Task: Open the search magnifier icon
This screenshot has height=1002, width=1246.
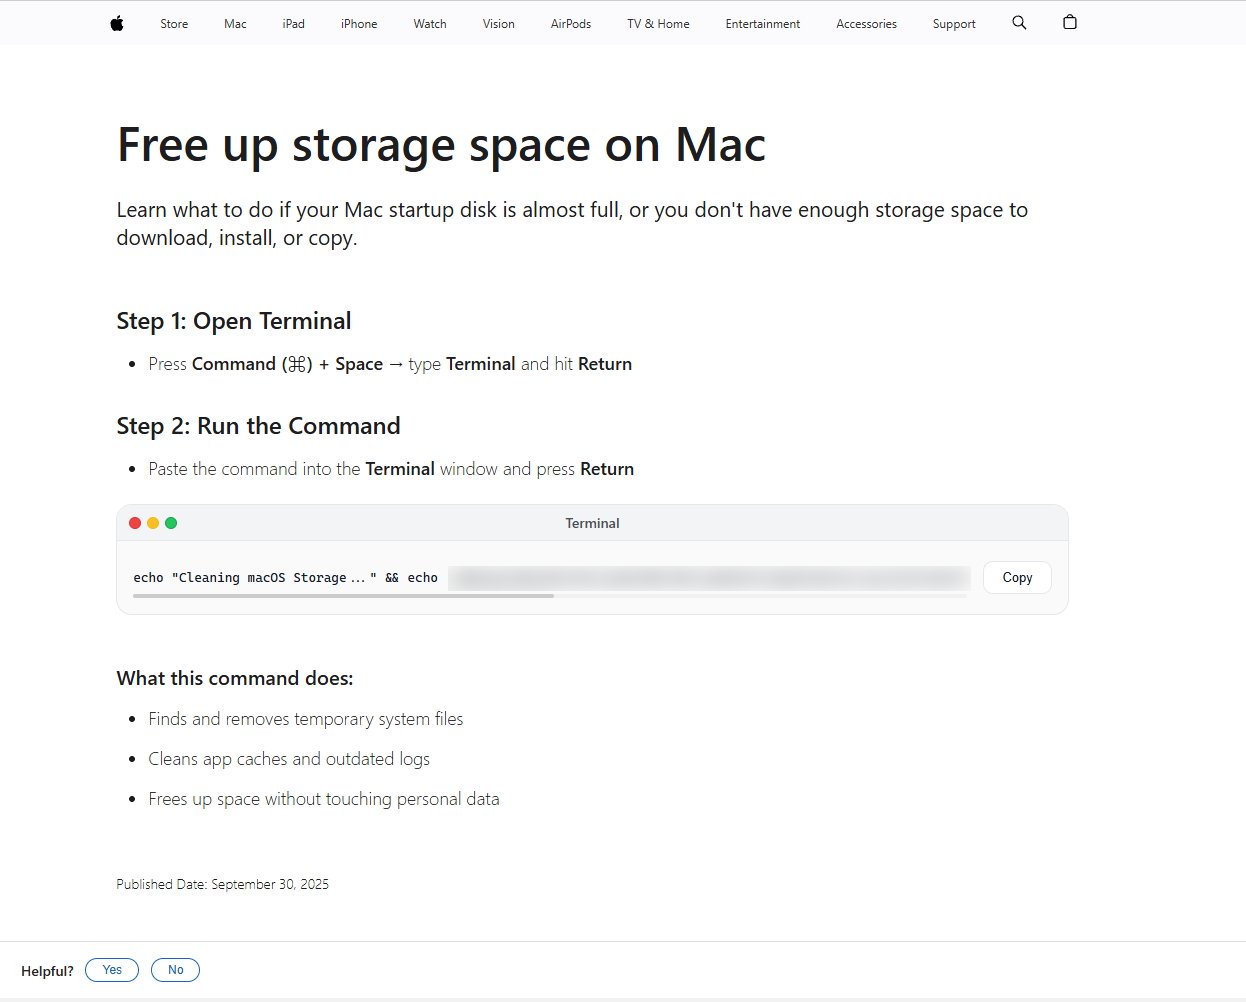Action: 1019,23
